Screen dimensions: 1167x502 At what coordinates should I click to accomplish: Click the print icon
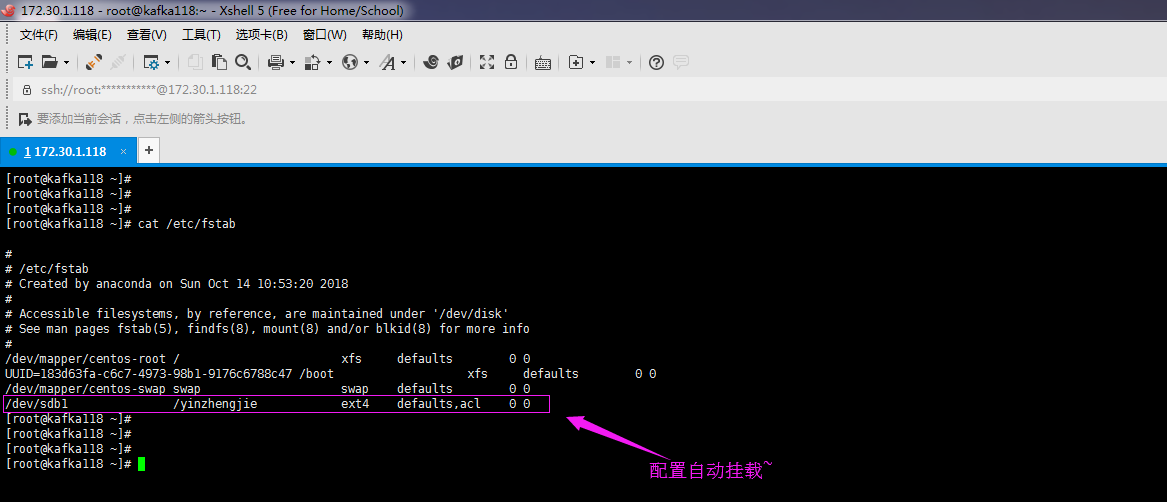[x=276, y=63]
